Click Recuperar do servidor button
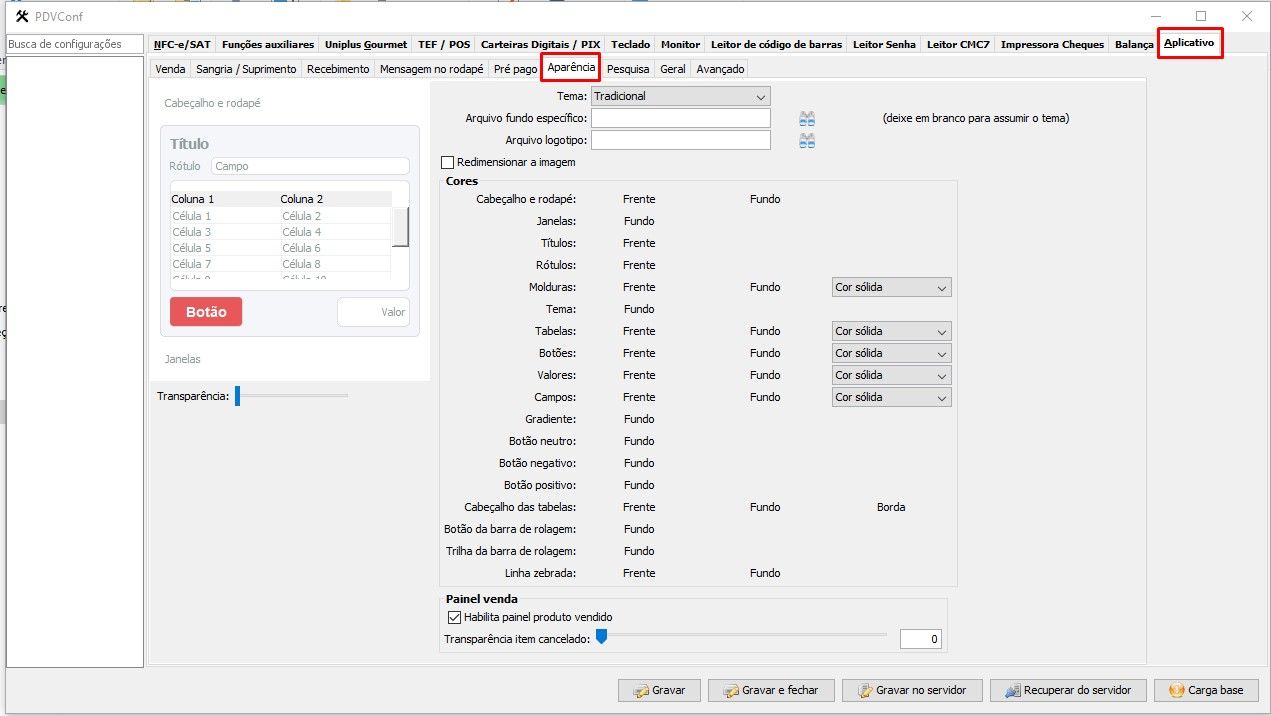 1068,690
